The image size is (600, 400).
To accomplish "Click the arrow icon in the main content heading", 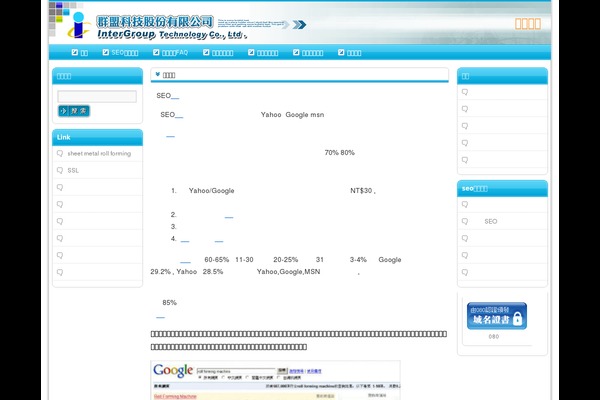I will click(158, 75).
